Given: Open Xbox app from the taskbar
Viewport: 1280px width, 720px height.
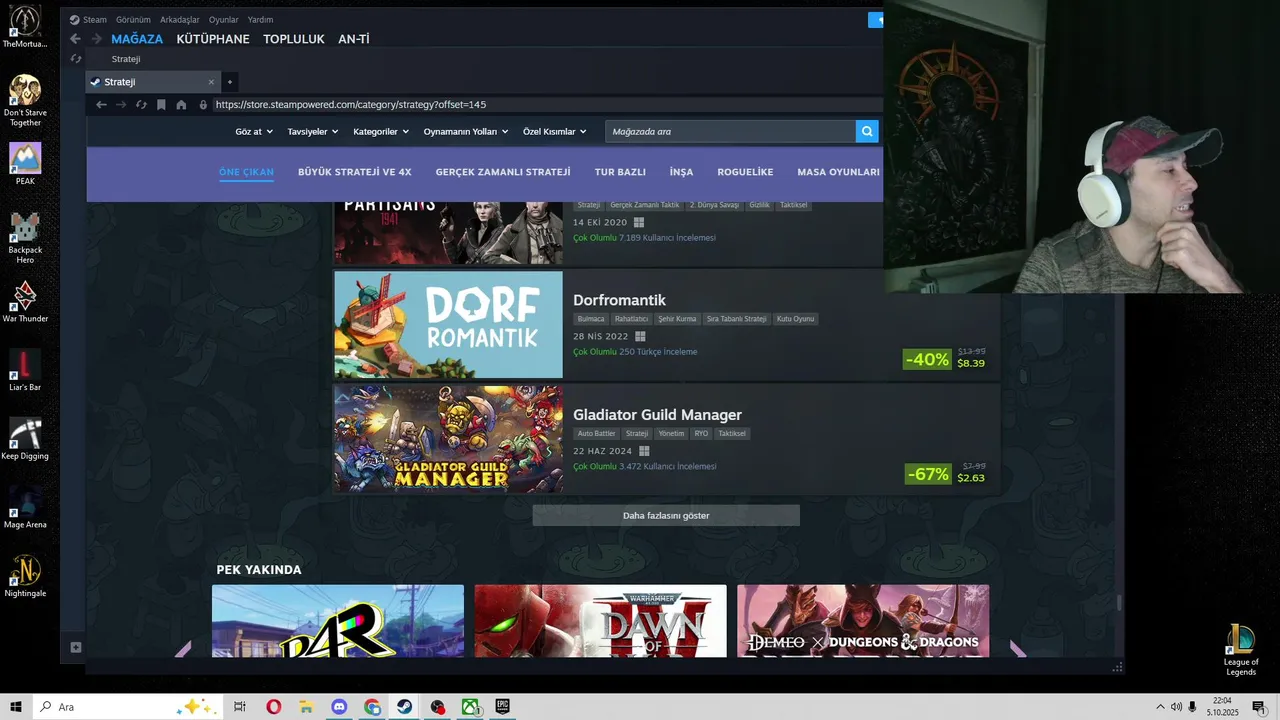Looking at the screenshot, I should [x=470, y=707].
